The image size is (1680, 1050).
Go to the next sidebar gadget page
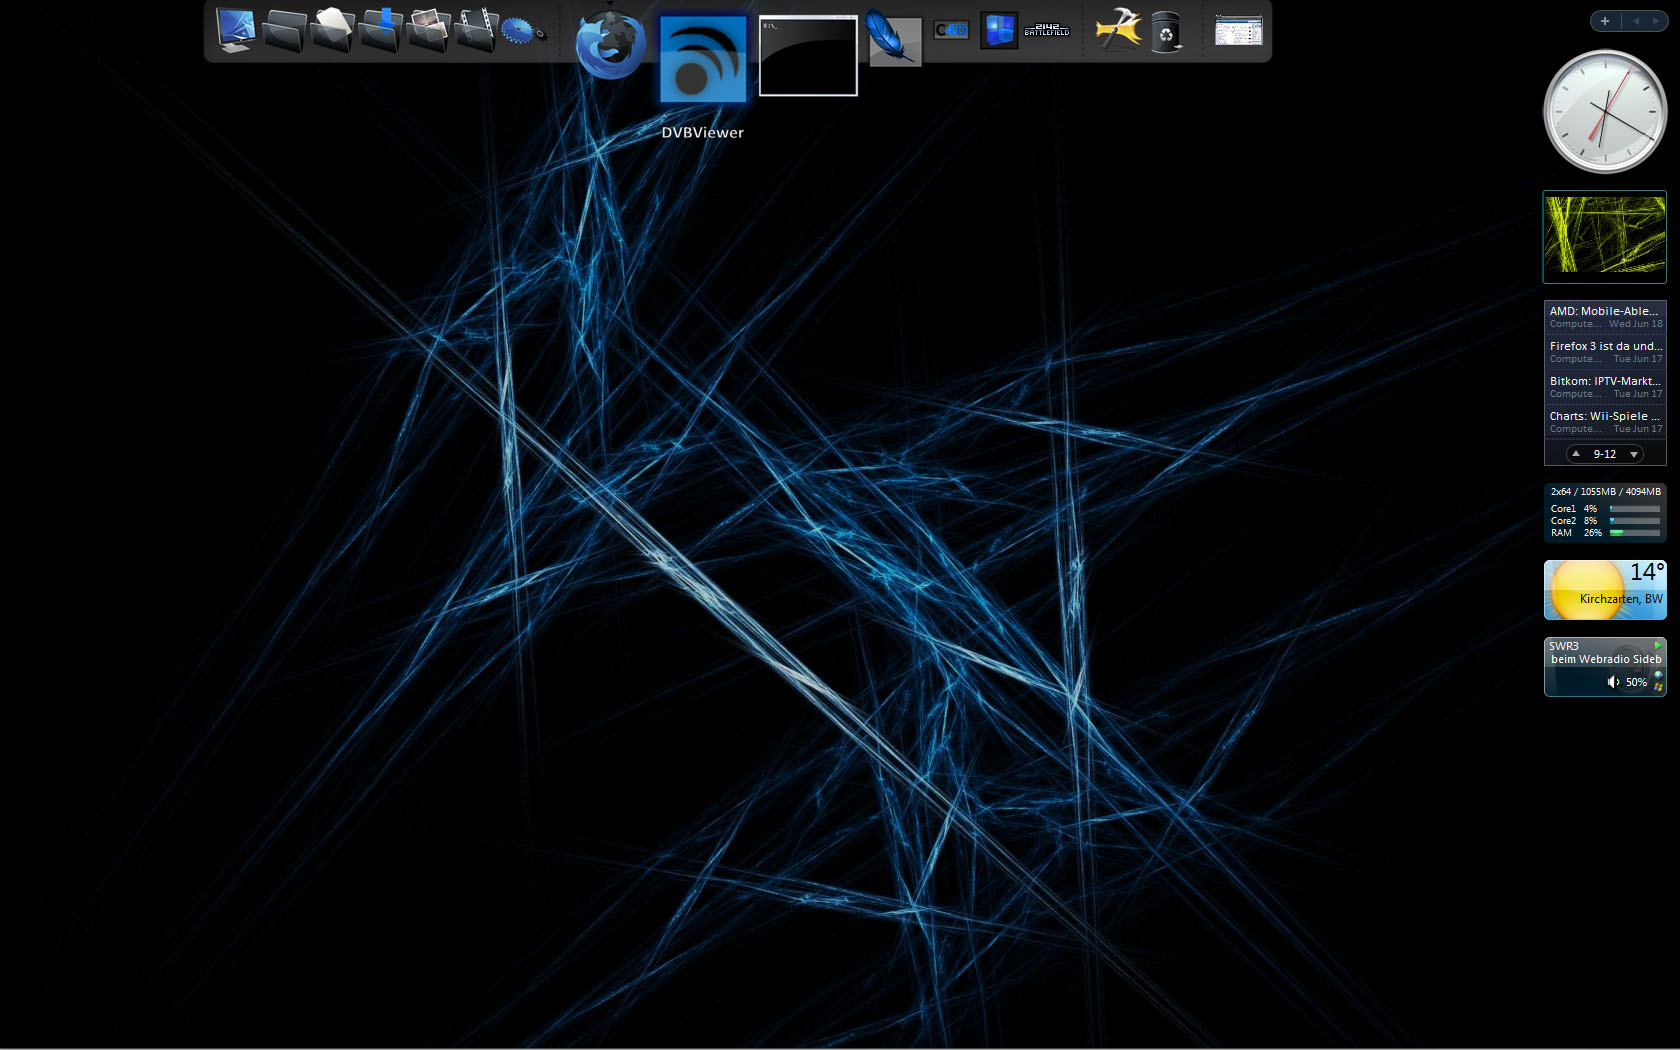(x=1656, y=21)
